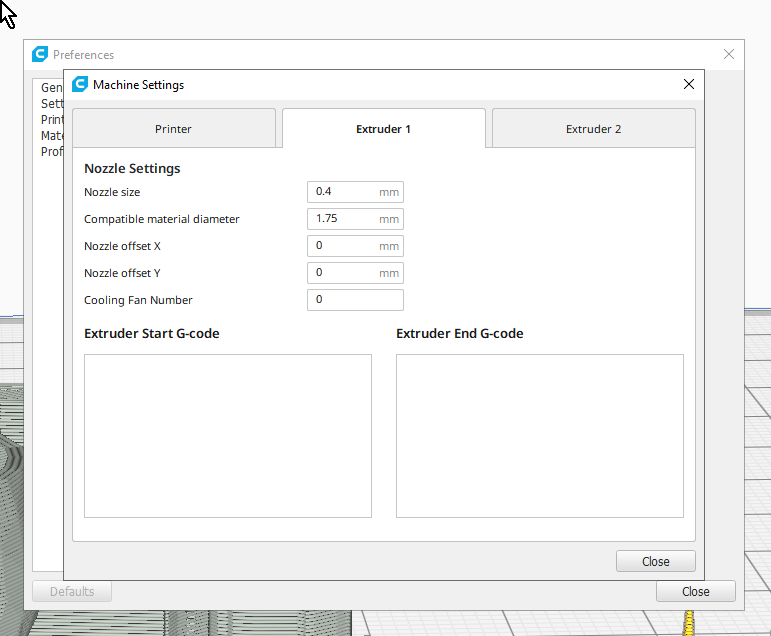Click Close button in Preferences window

695,591
